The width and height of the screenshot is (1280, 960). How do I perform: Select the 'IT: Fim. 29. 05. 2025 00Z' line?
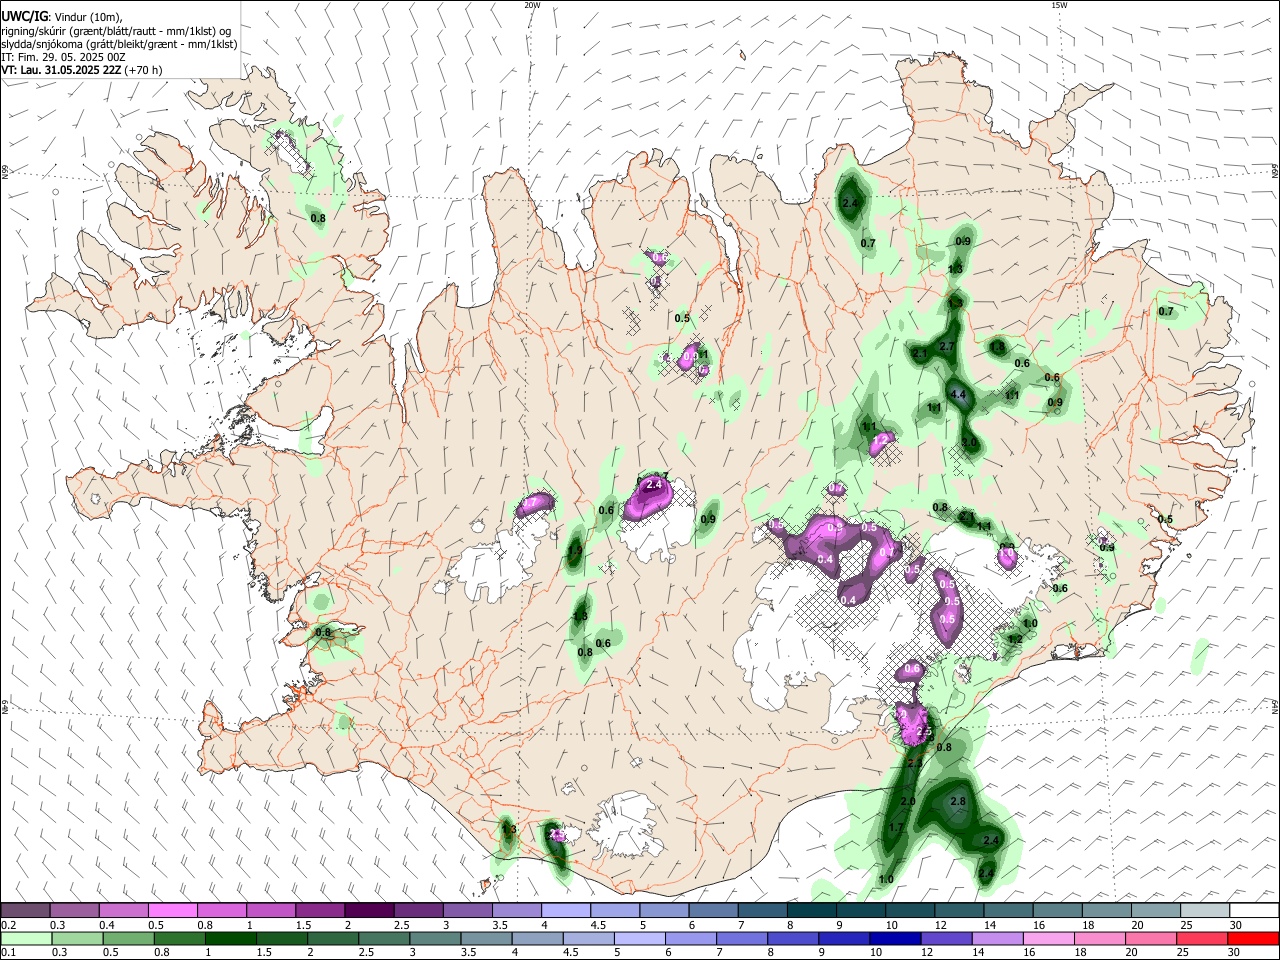[64, 57]
